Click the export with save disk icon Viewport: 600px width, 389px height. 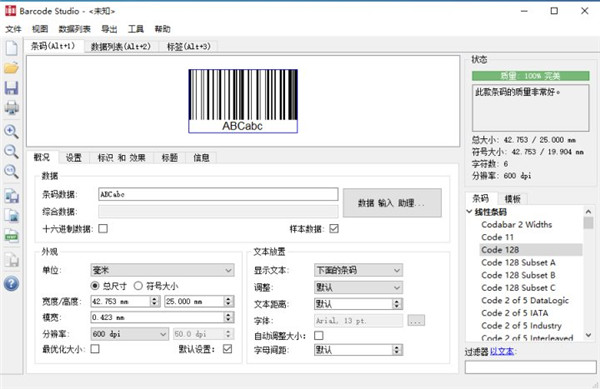(x=11, y=196)
